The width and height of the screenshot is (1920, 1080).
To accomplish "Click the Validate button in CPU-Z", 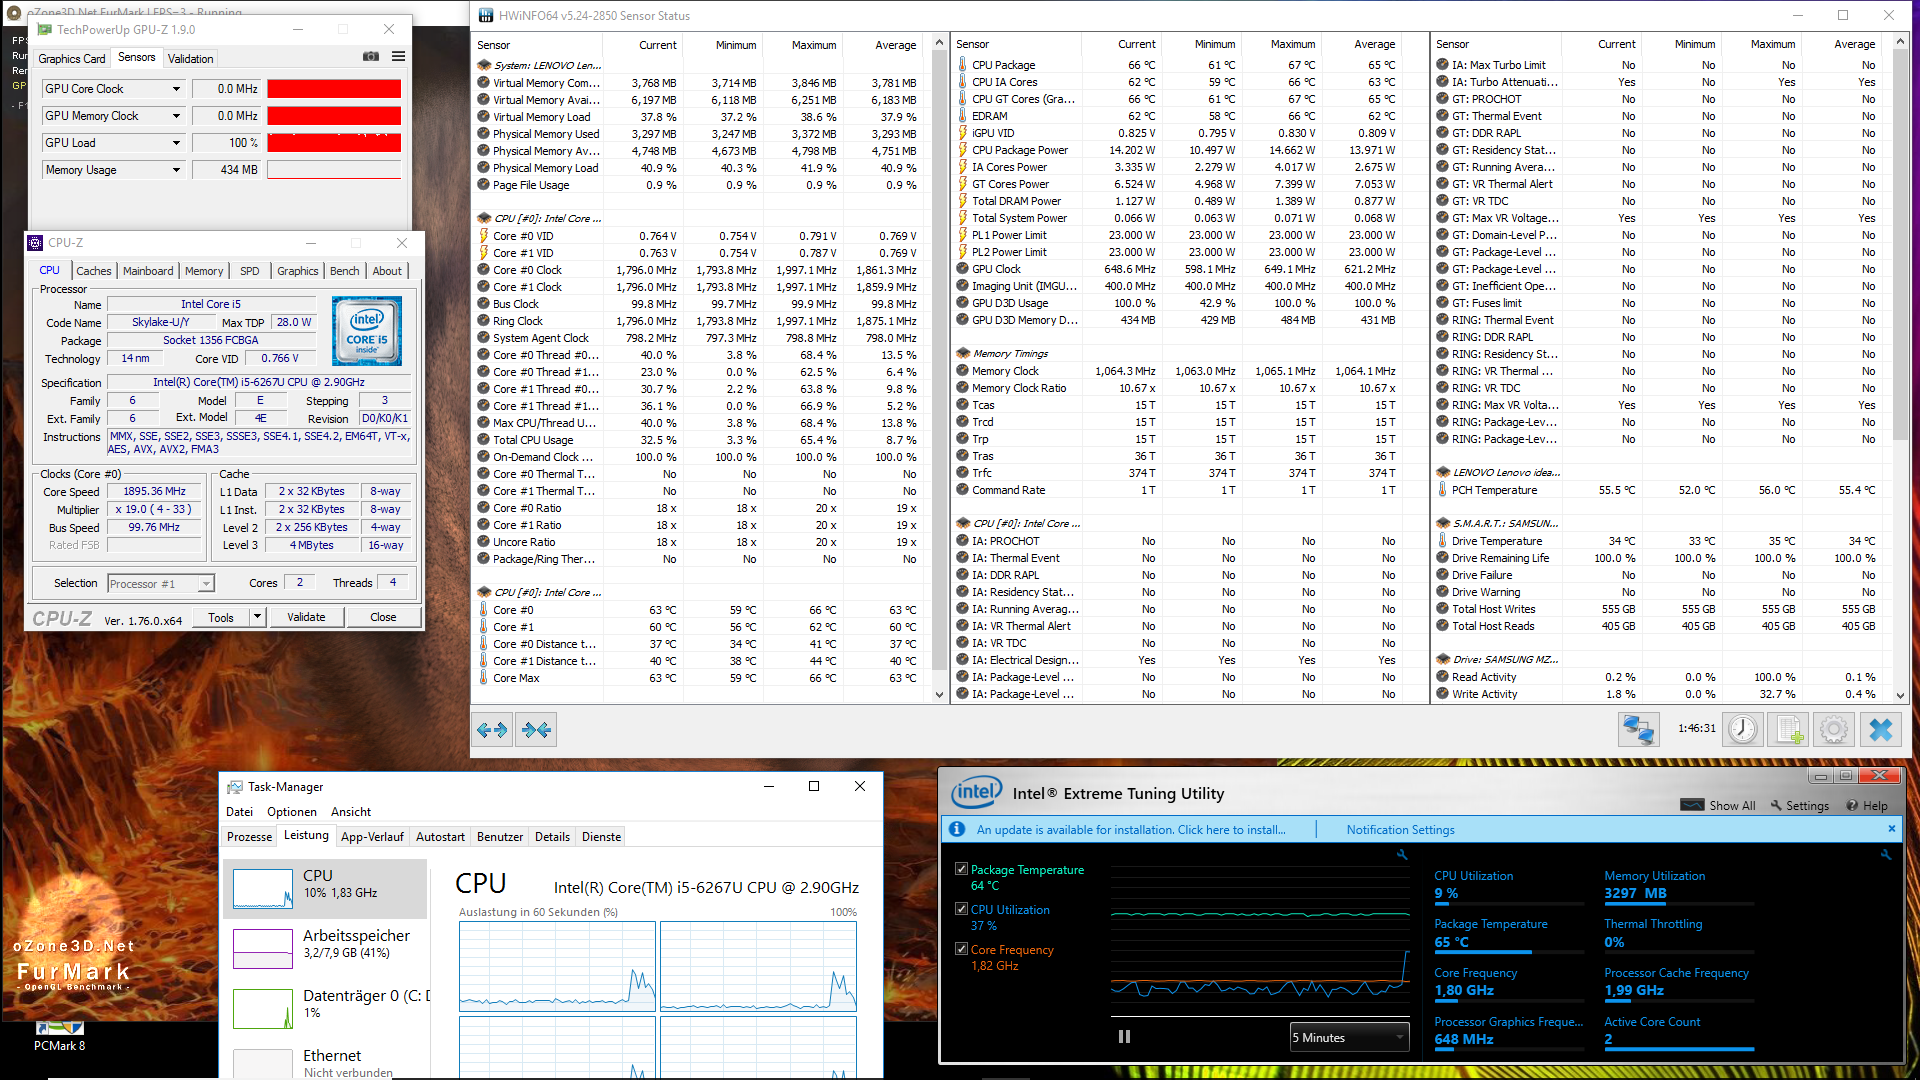I will click(306, 617).
